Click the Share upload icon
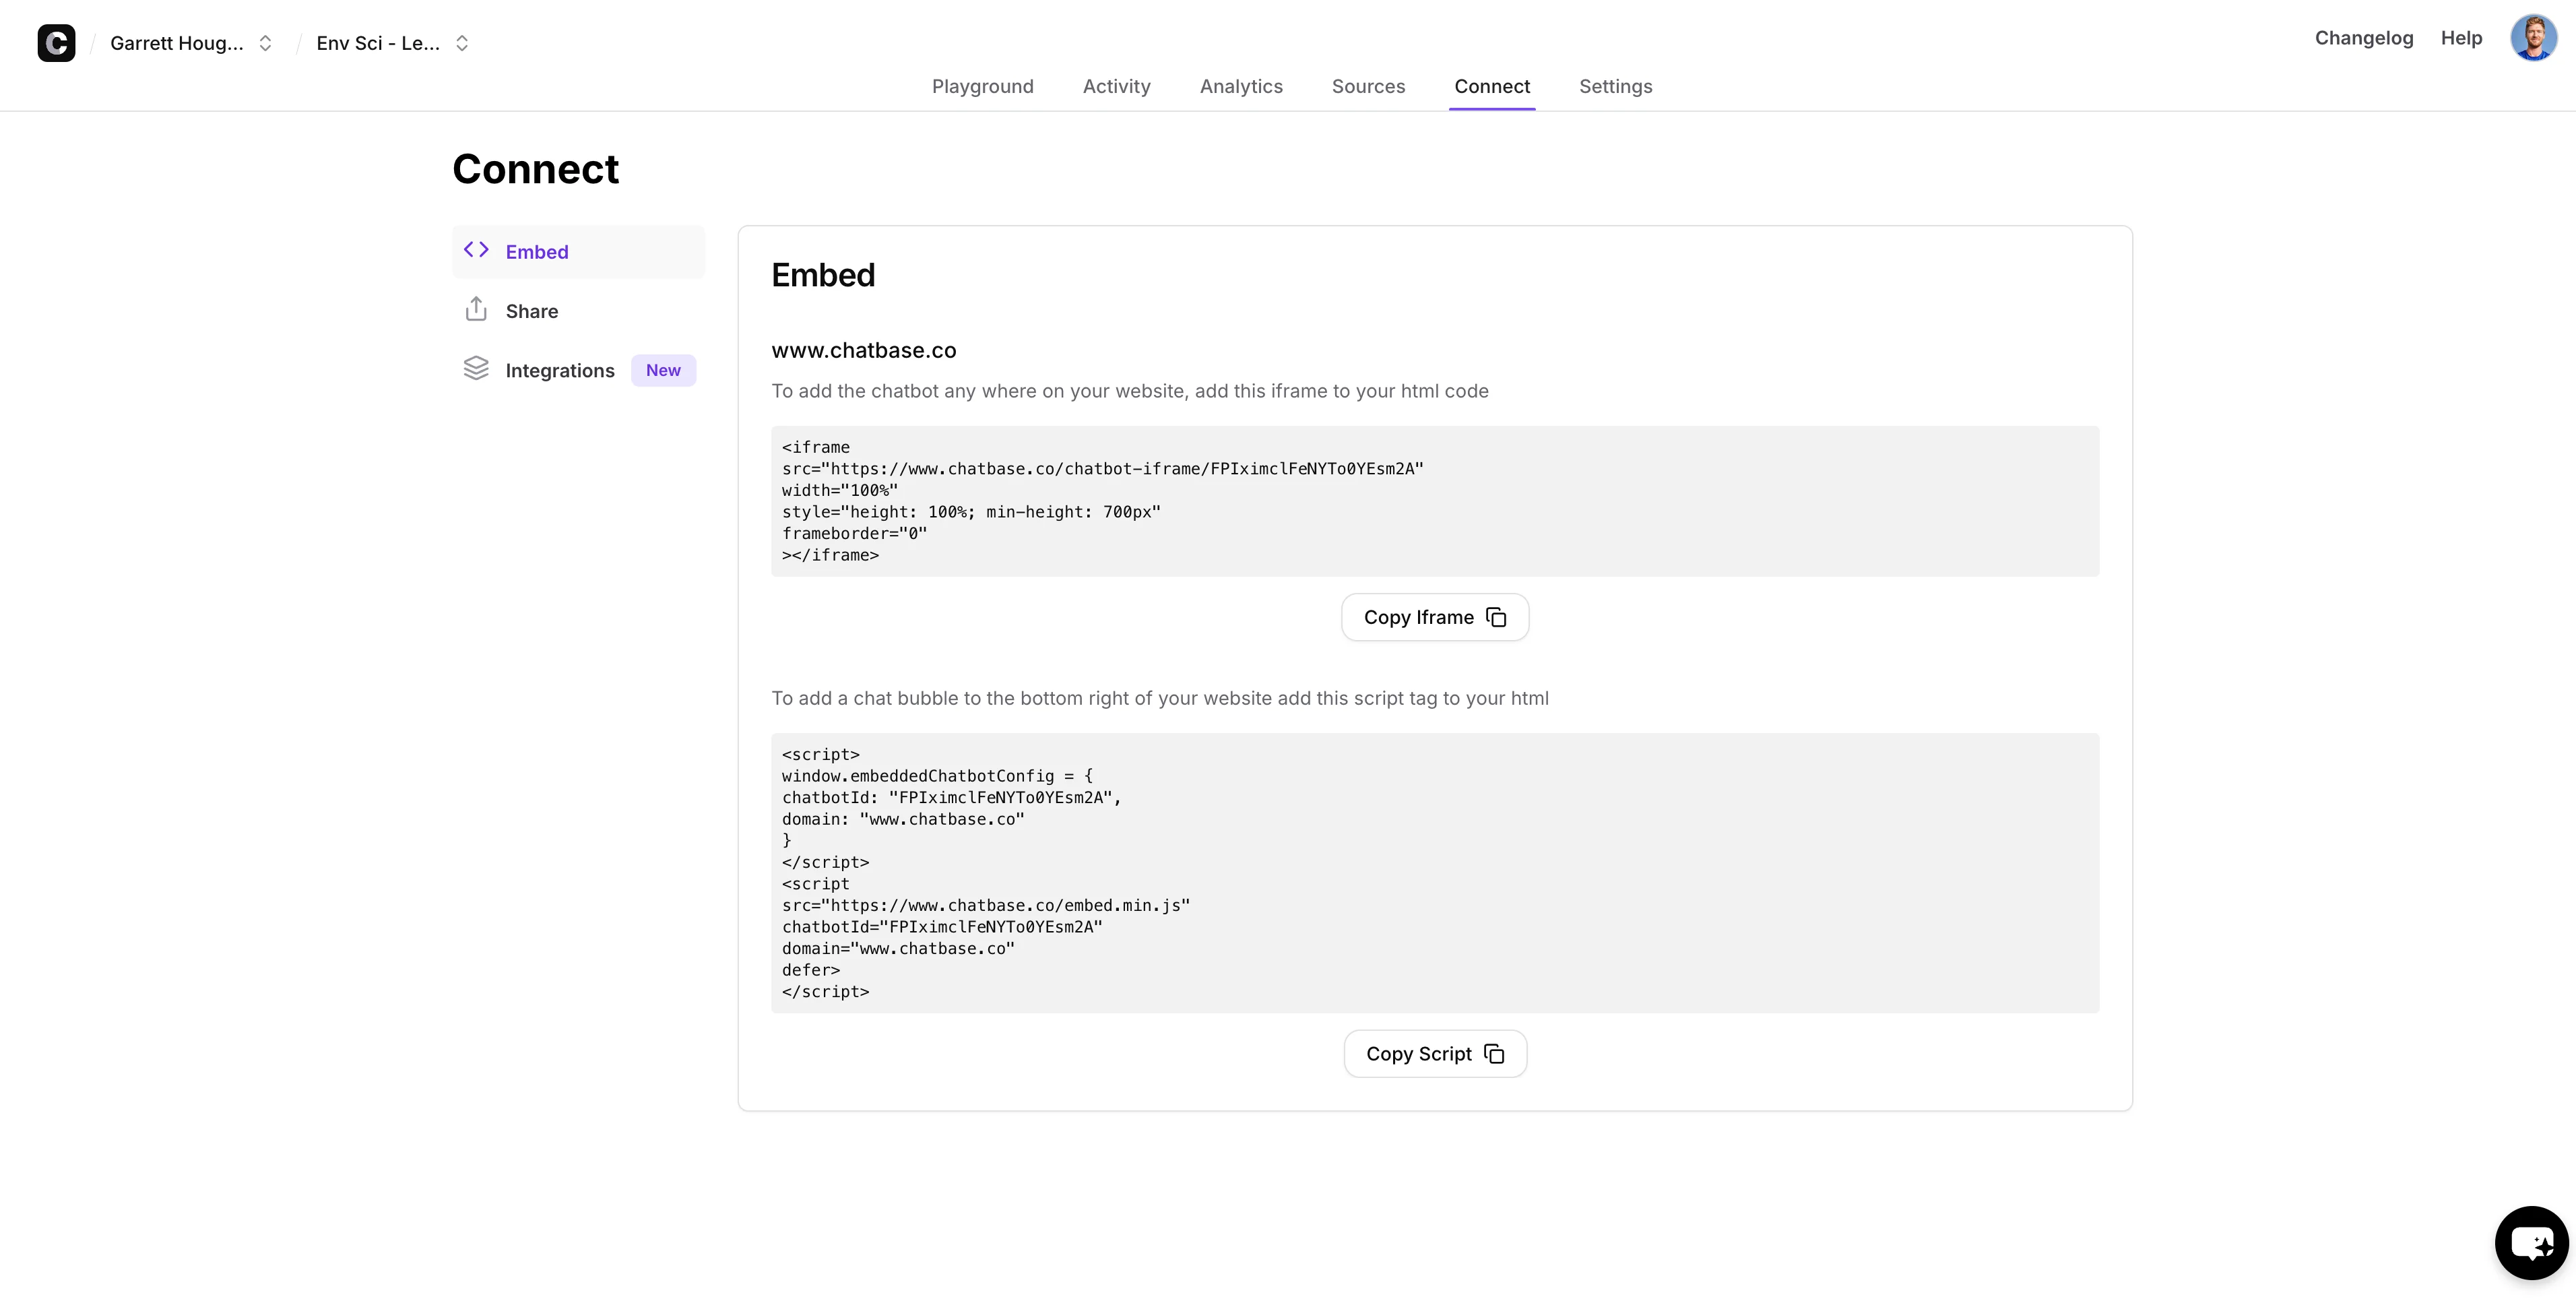2576x1299 pixels. (x=476, y=310)
